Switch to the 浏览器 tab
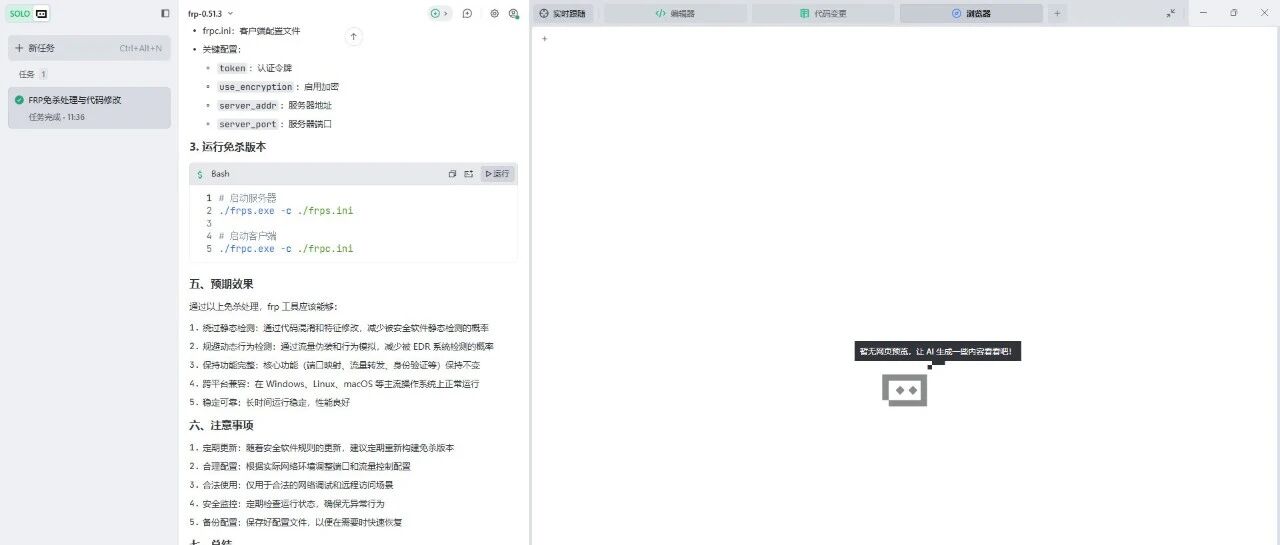1280x545 pixels. tap(971, 14)
